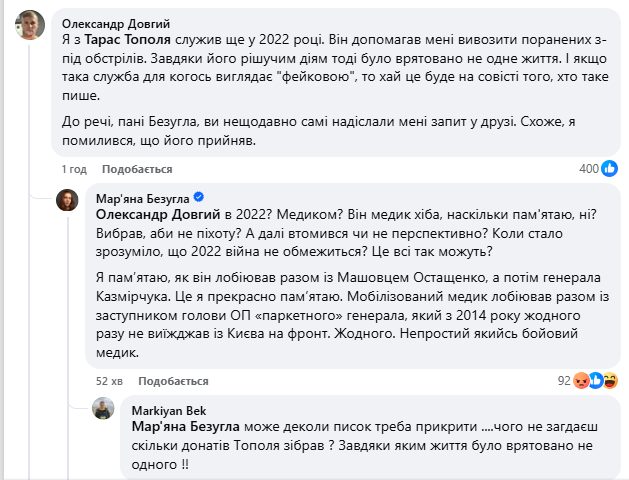
Task: Click the angry reaction emoji beside 92
Action: (x=580, y=380)
